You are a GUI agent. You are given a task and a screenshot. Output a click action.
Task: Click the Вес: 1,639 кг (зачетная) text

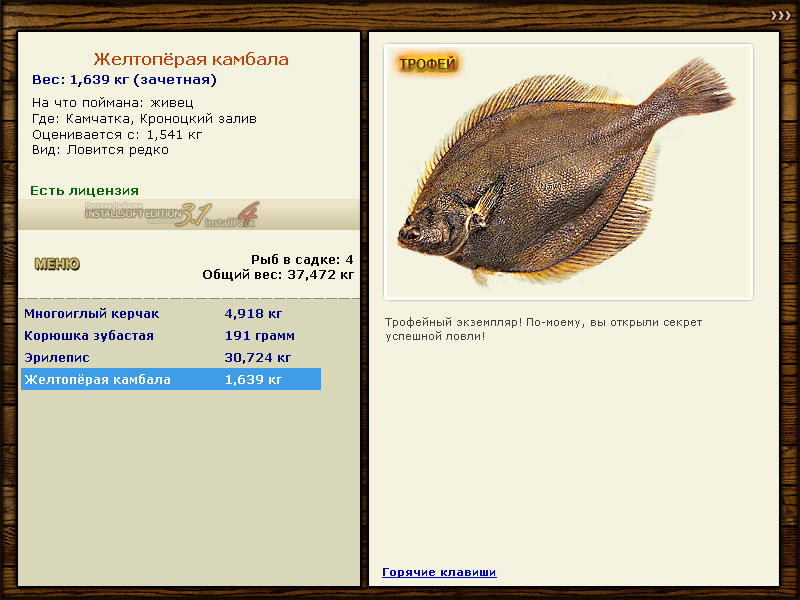click(124, 80)
